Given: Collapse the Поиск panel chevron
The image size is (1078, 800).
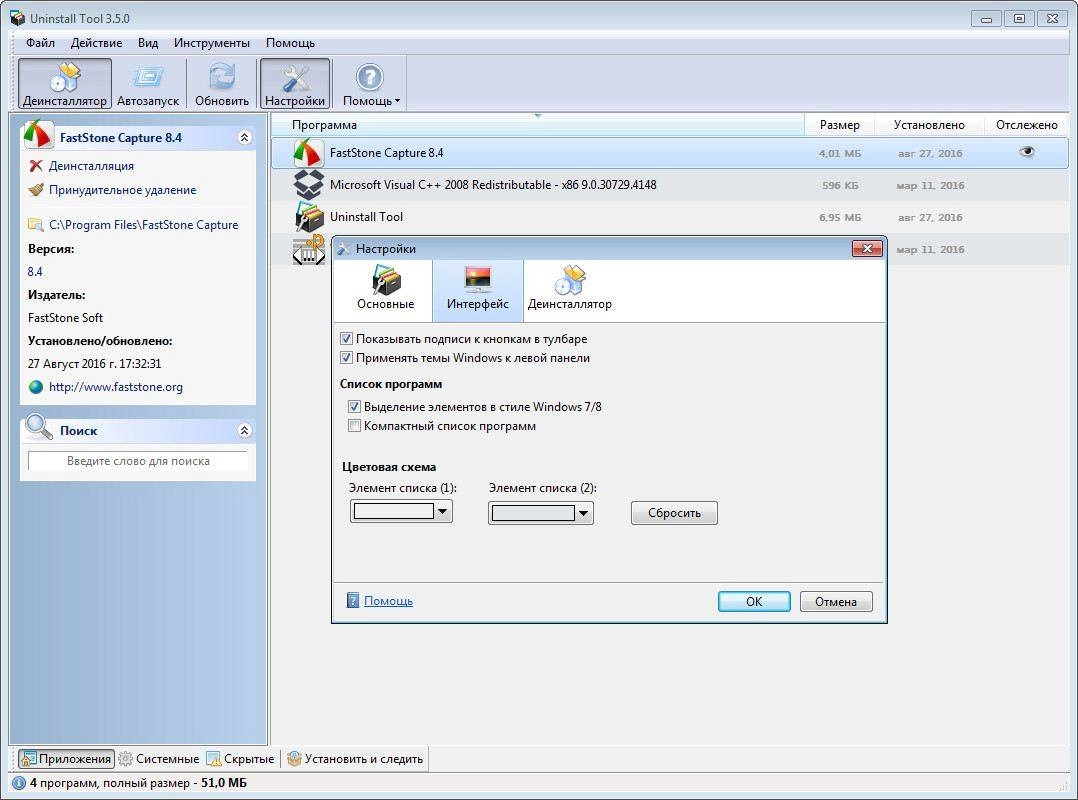Looking at the screenshot, I should 244,430.
